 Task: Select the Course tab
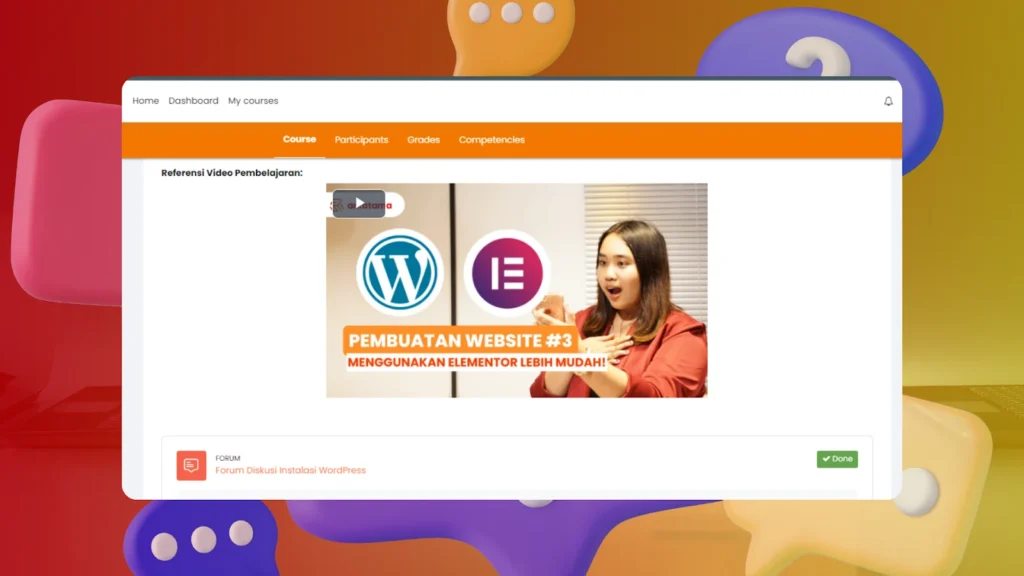[x=299, y=139]
